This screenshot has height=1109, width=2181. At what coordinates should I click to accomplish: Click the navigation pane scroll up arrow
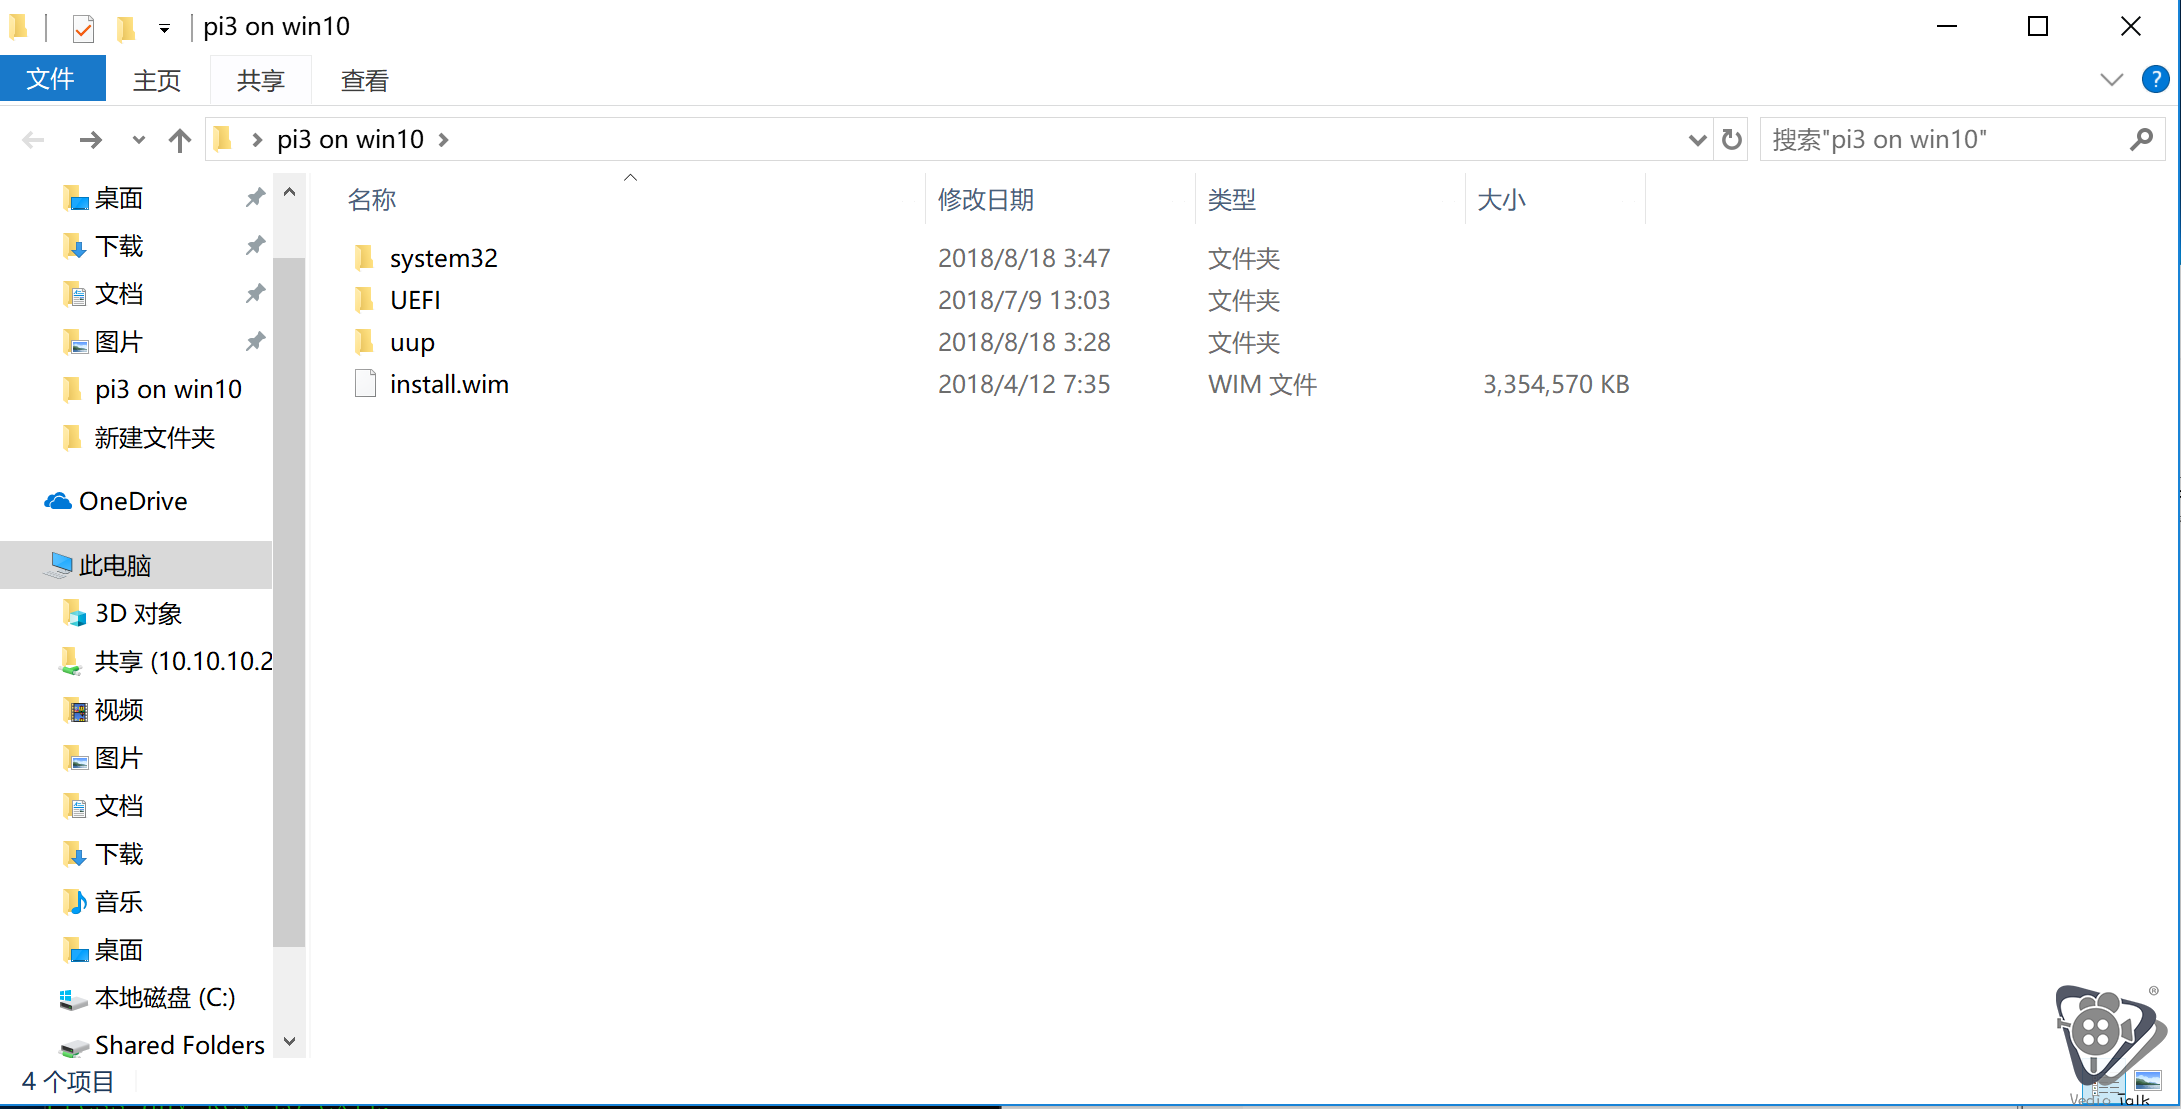point(290,192)
